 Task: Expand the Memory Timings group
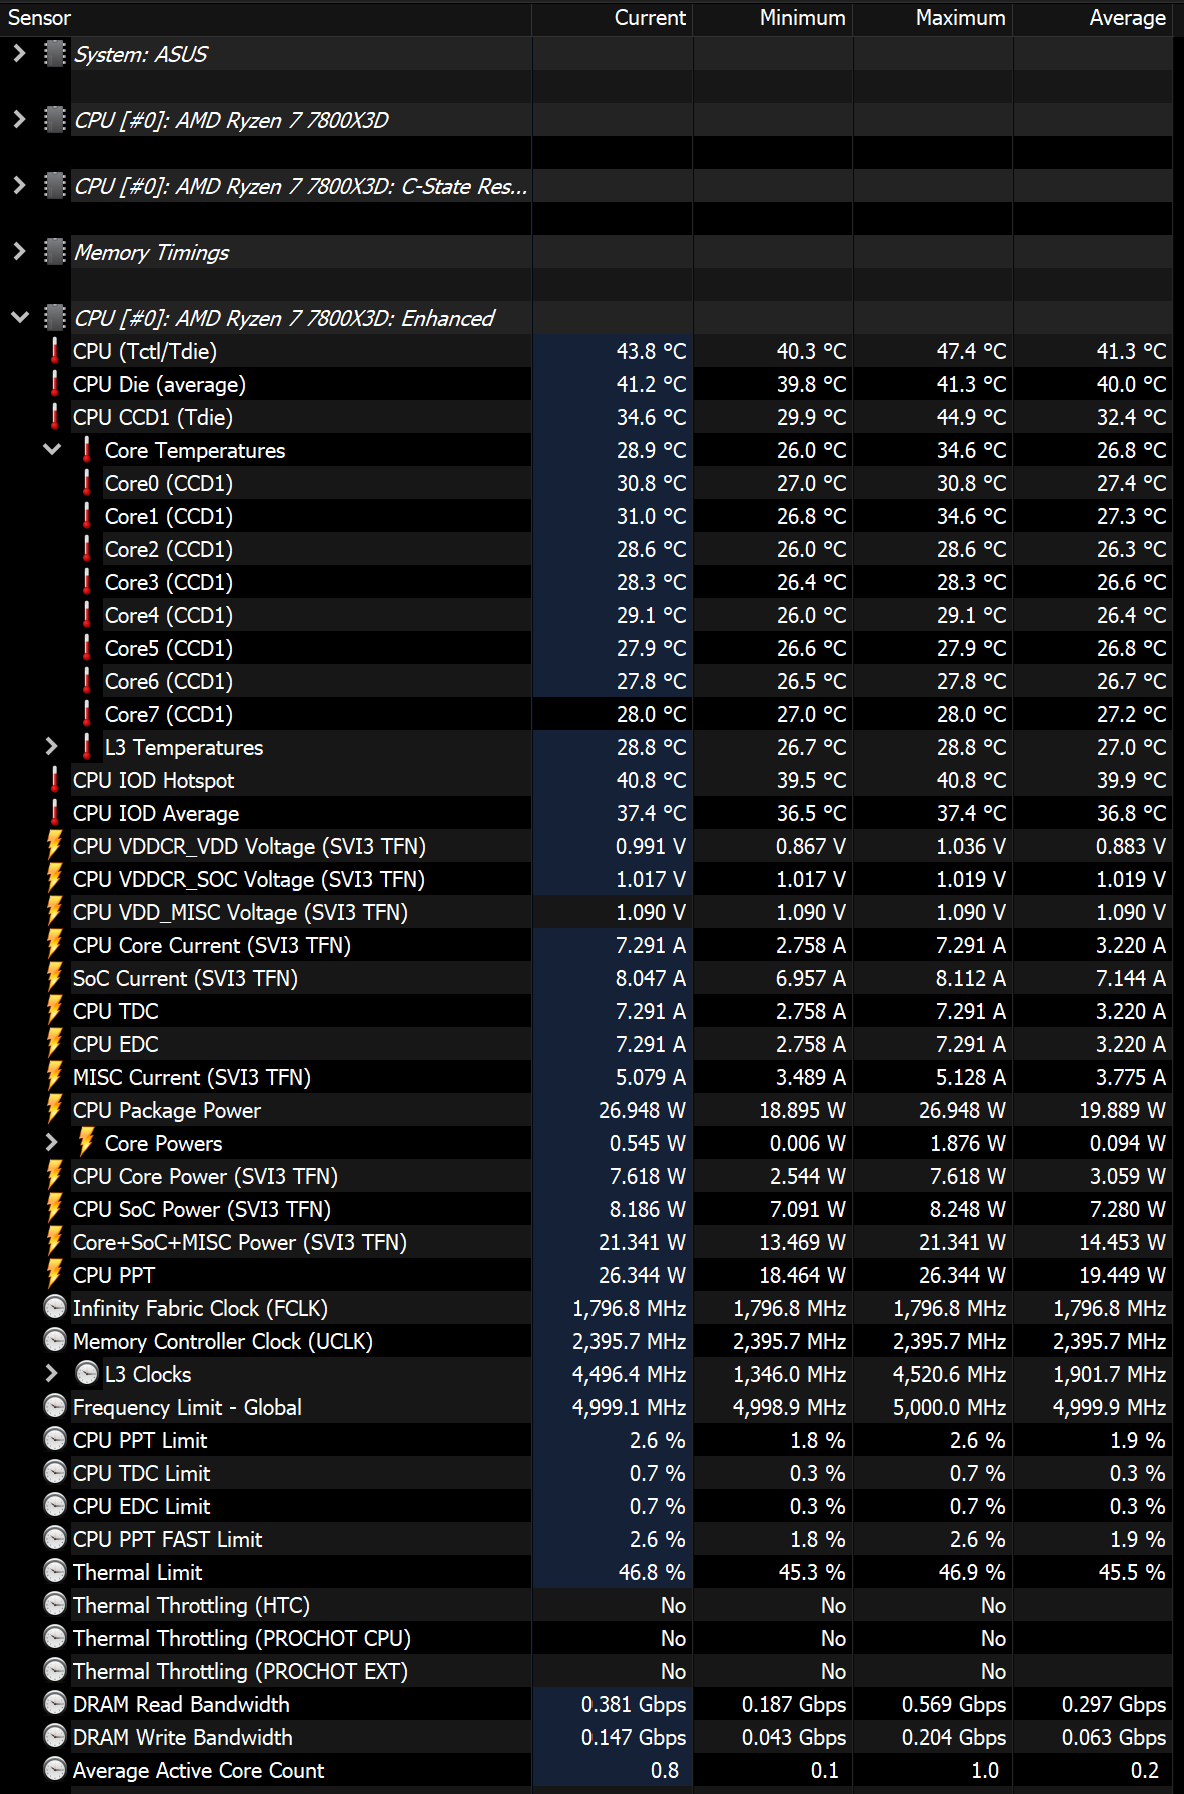pos(19,252)
